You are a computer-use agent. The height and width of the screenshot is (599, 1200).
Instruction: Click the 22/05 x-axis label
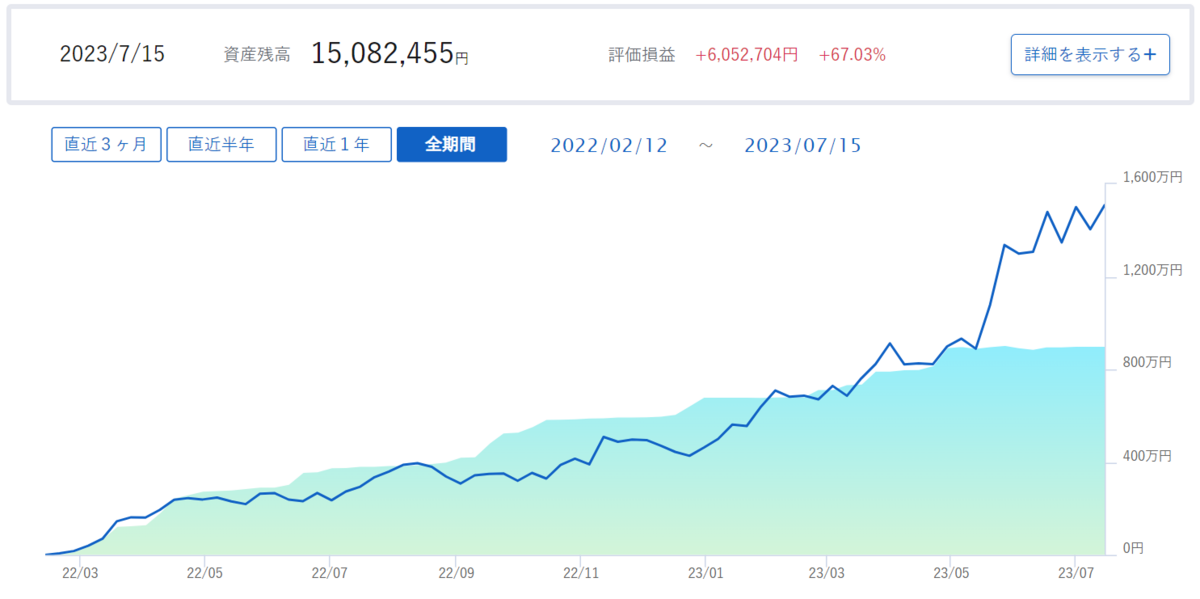[x=205, y=573]
